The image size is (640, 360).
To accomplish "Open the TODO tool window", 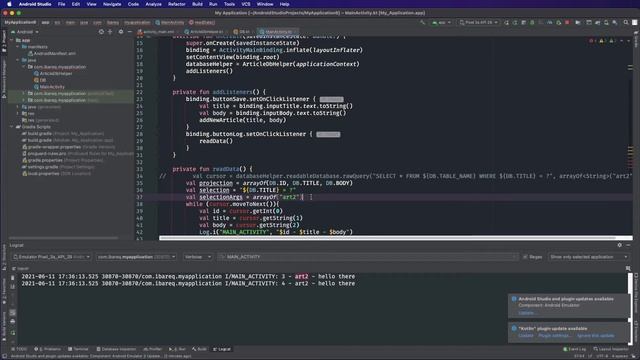I will (x=19, y=349).
